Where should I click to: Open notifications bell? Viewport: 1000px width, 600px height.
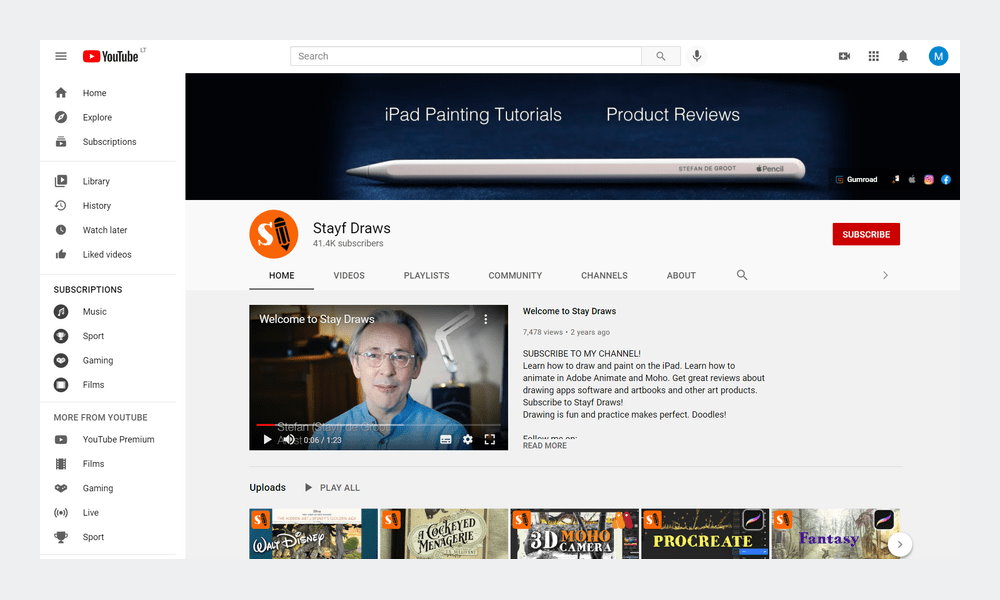point(903,56)
